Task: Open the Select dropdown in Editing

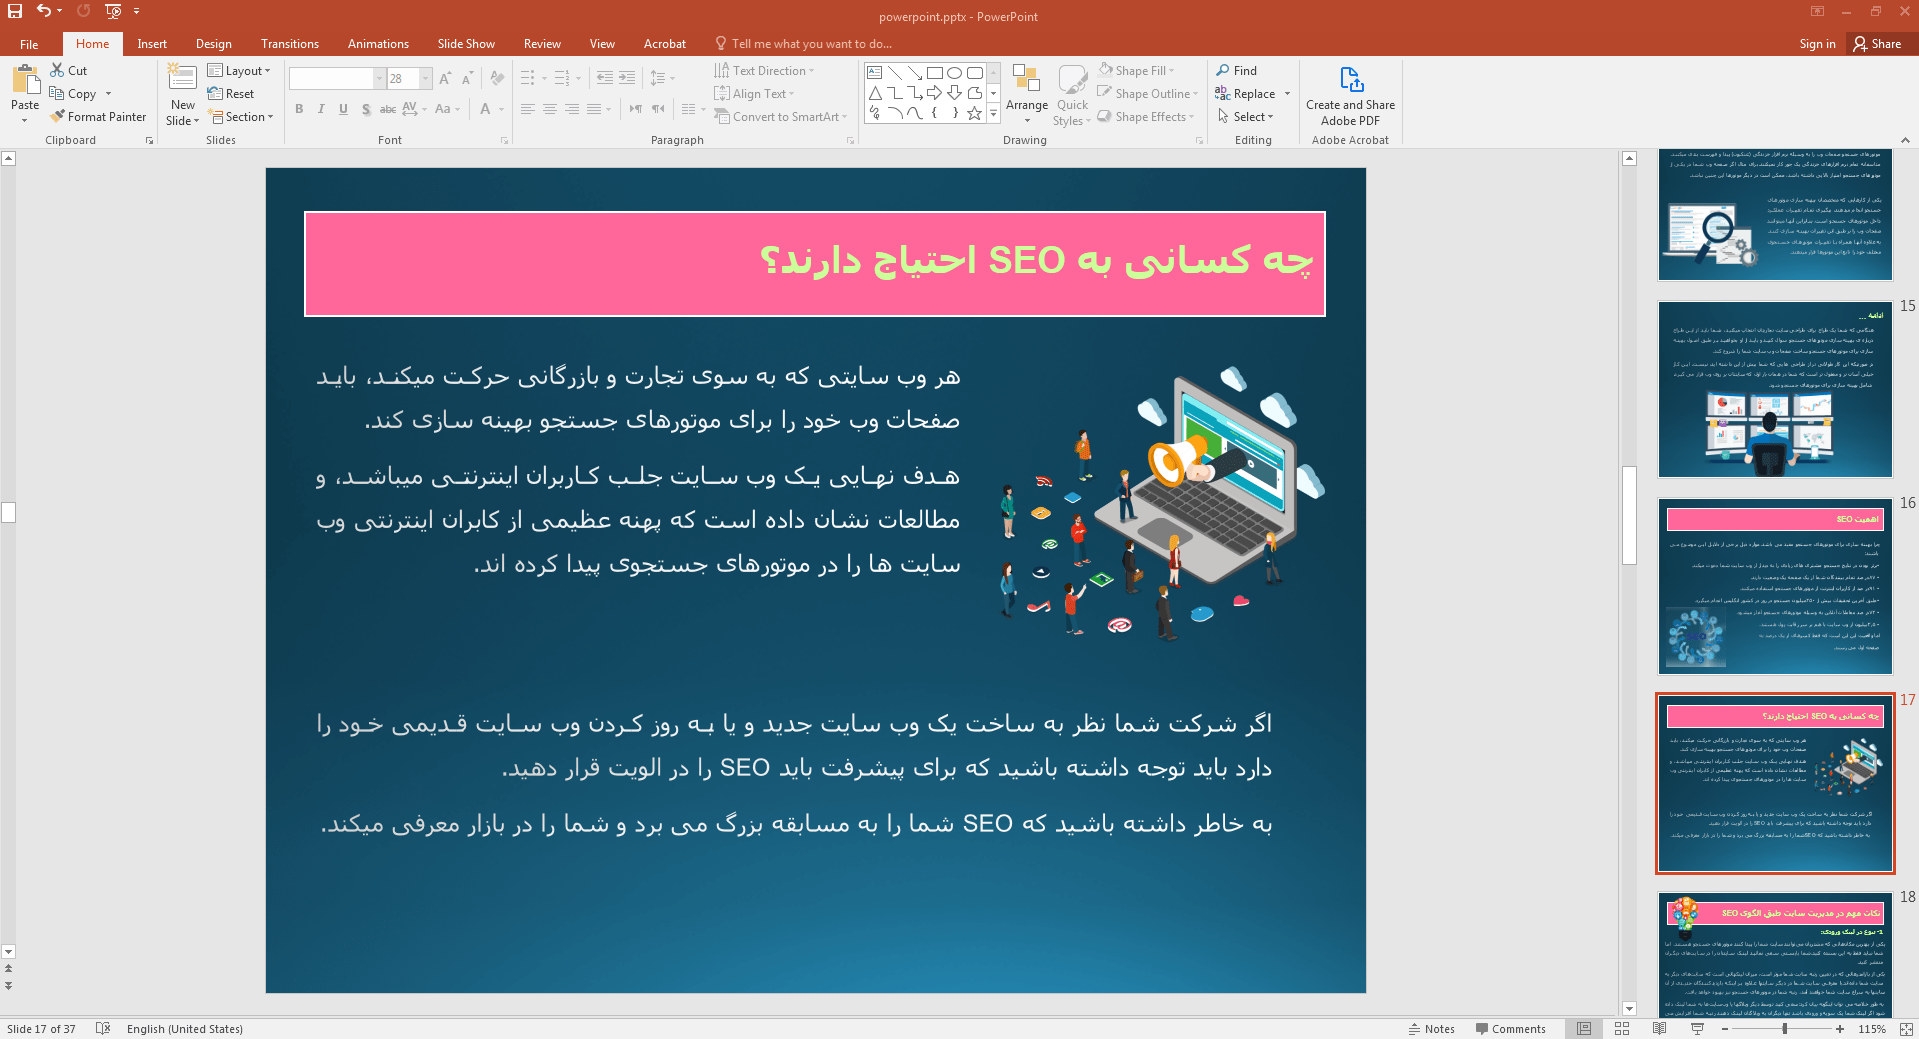Action: [x=1245, y=116]
